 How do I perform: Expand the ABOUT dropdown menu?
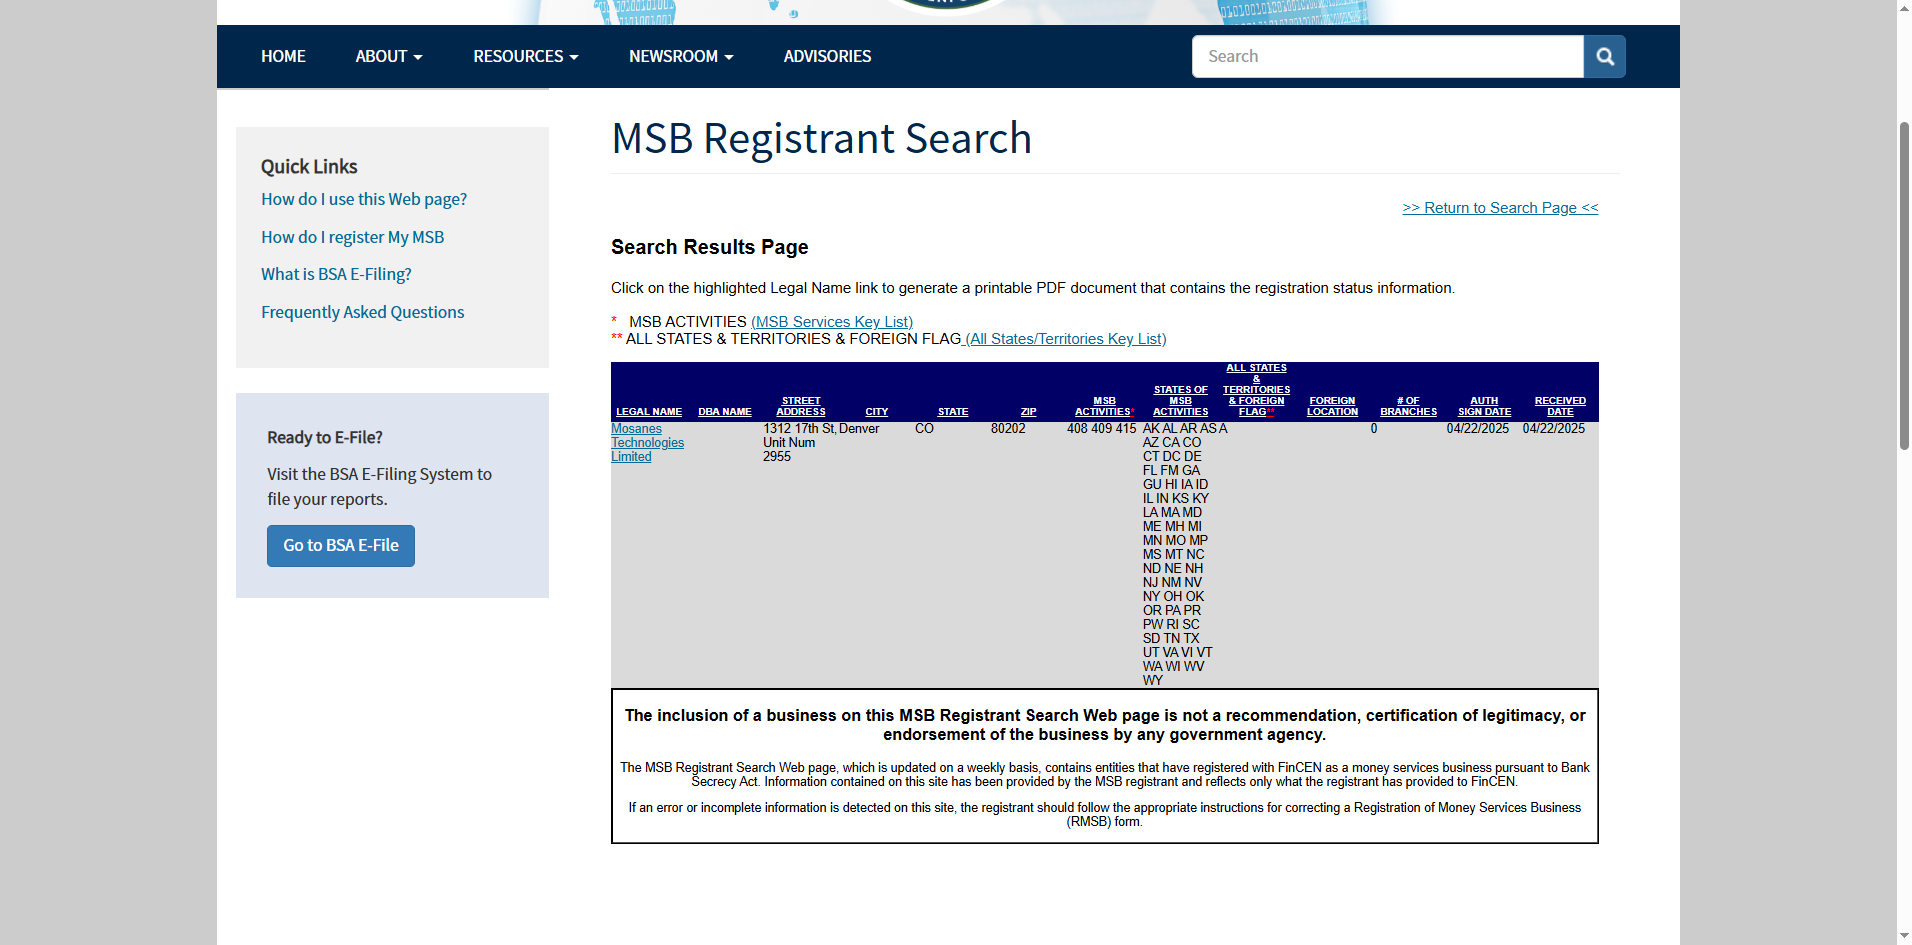[389, 57]
